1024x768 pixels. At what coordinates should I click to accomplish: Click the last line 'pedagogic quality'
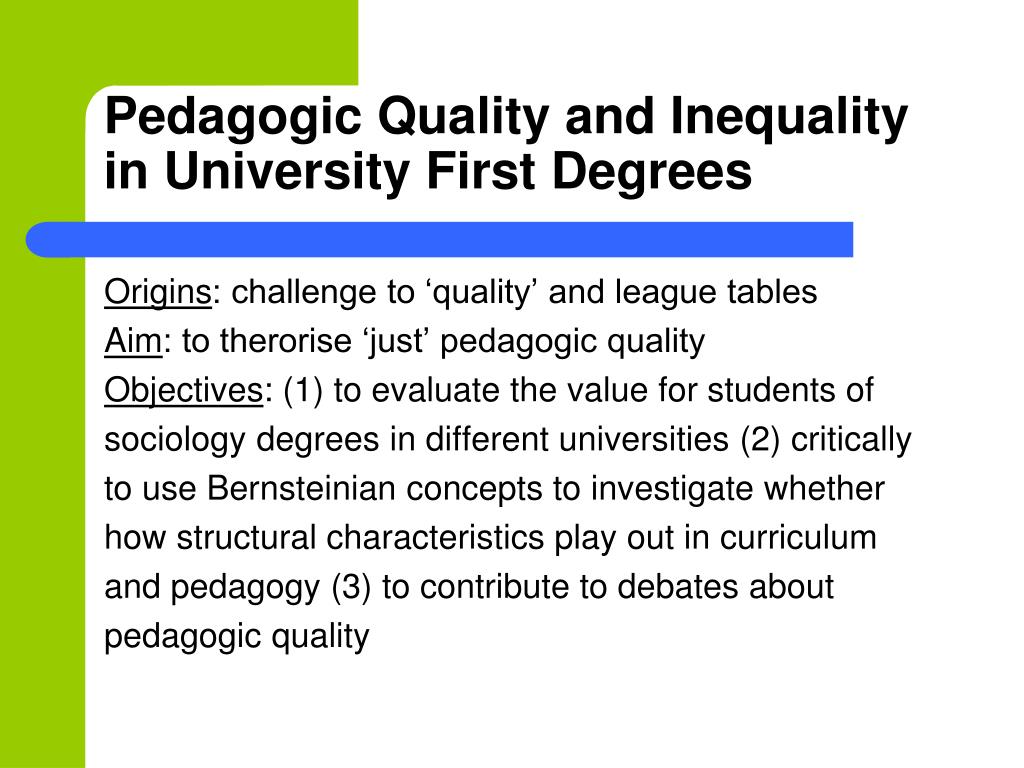click(237, 637)
